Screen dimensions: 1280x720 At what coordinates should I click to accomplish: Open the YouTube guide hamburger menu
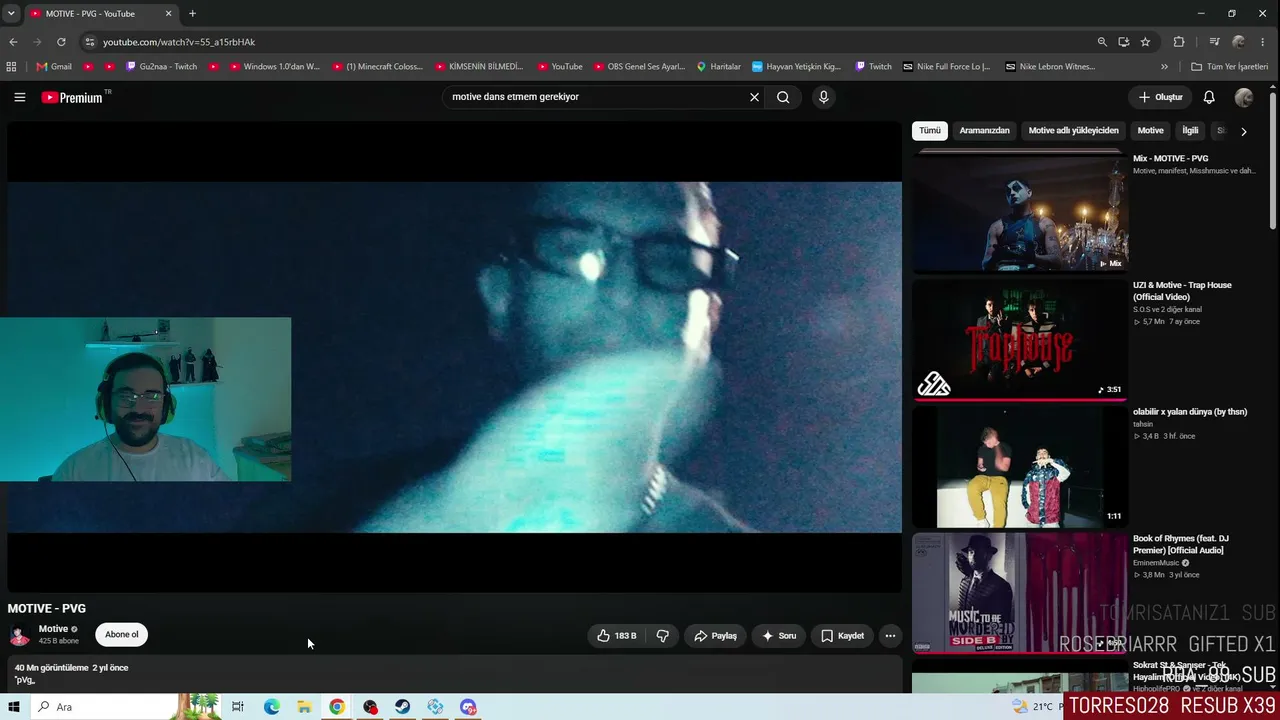click(x=20, y=97)
